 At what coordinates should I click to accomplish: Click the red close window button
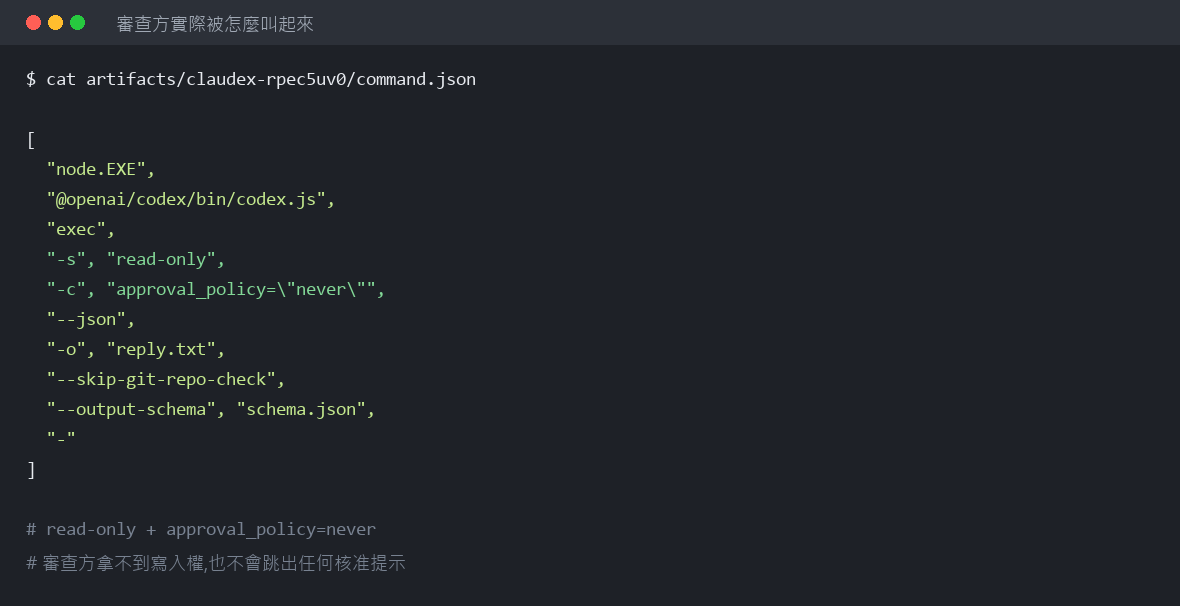click(x=33, y=23)
